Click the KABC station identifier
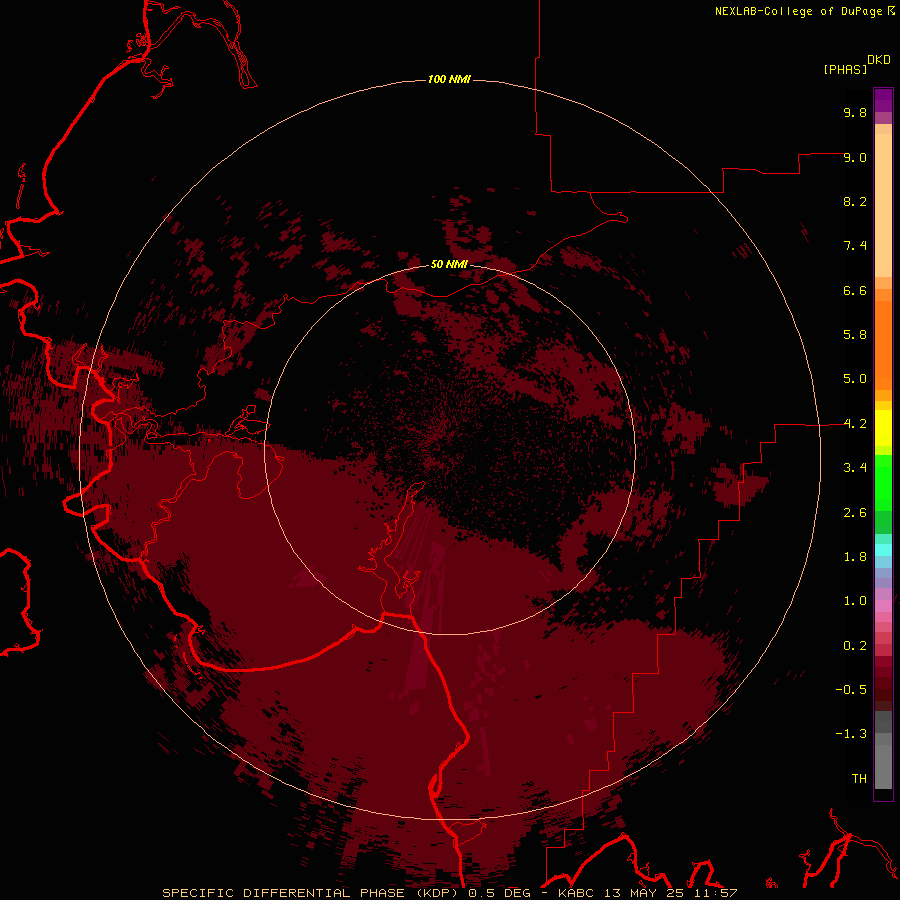The height and width of the screenshot is (900, 900). coord(577,893)
